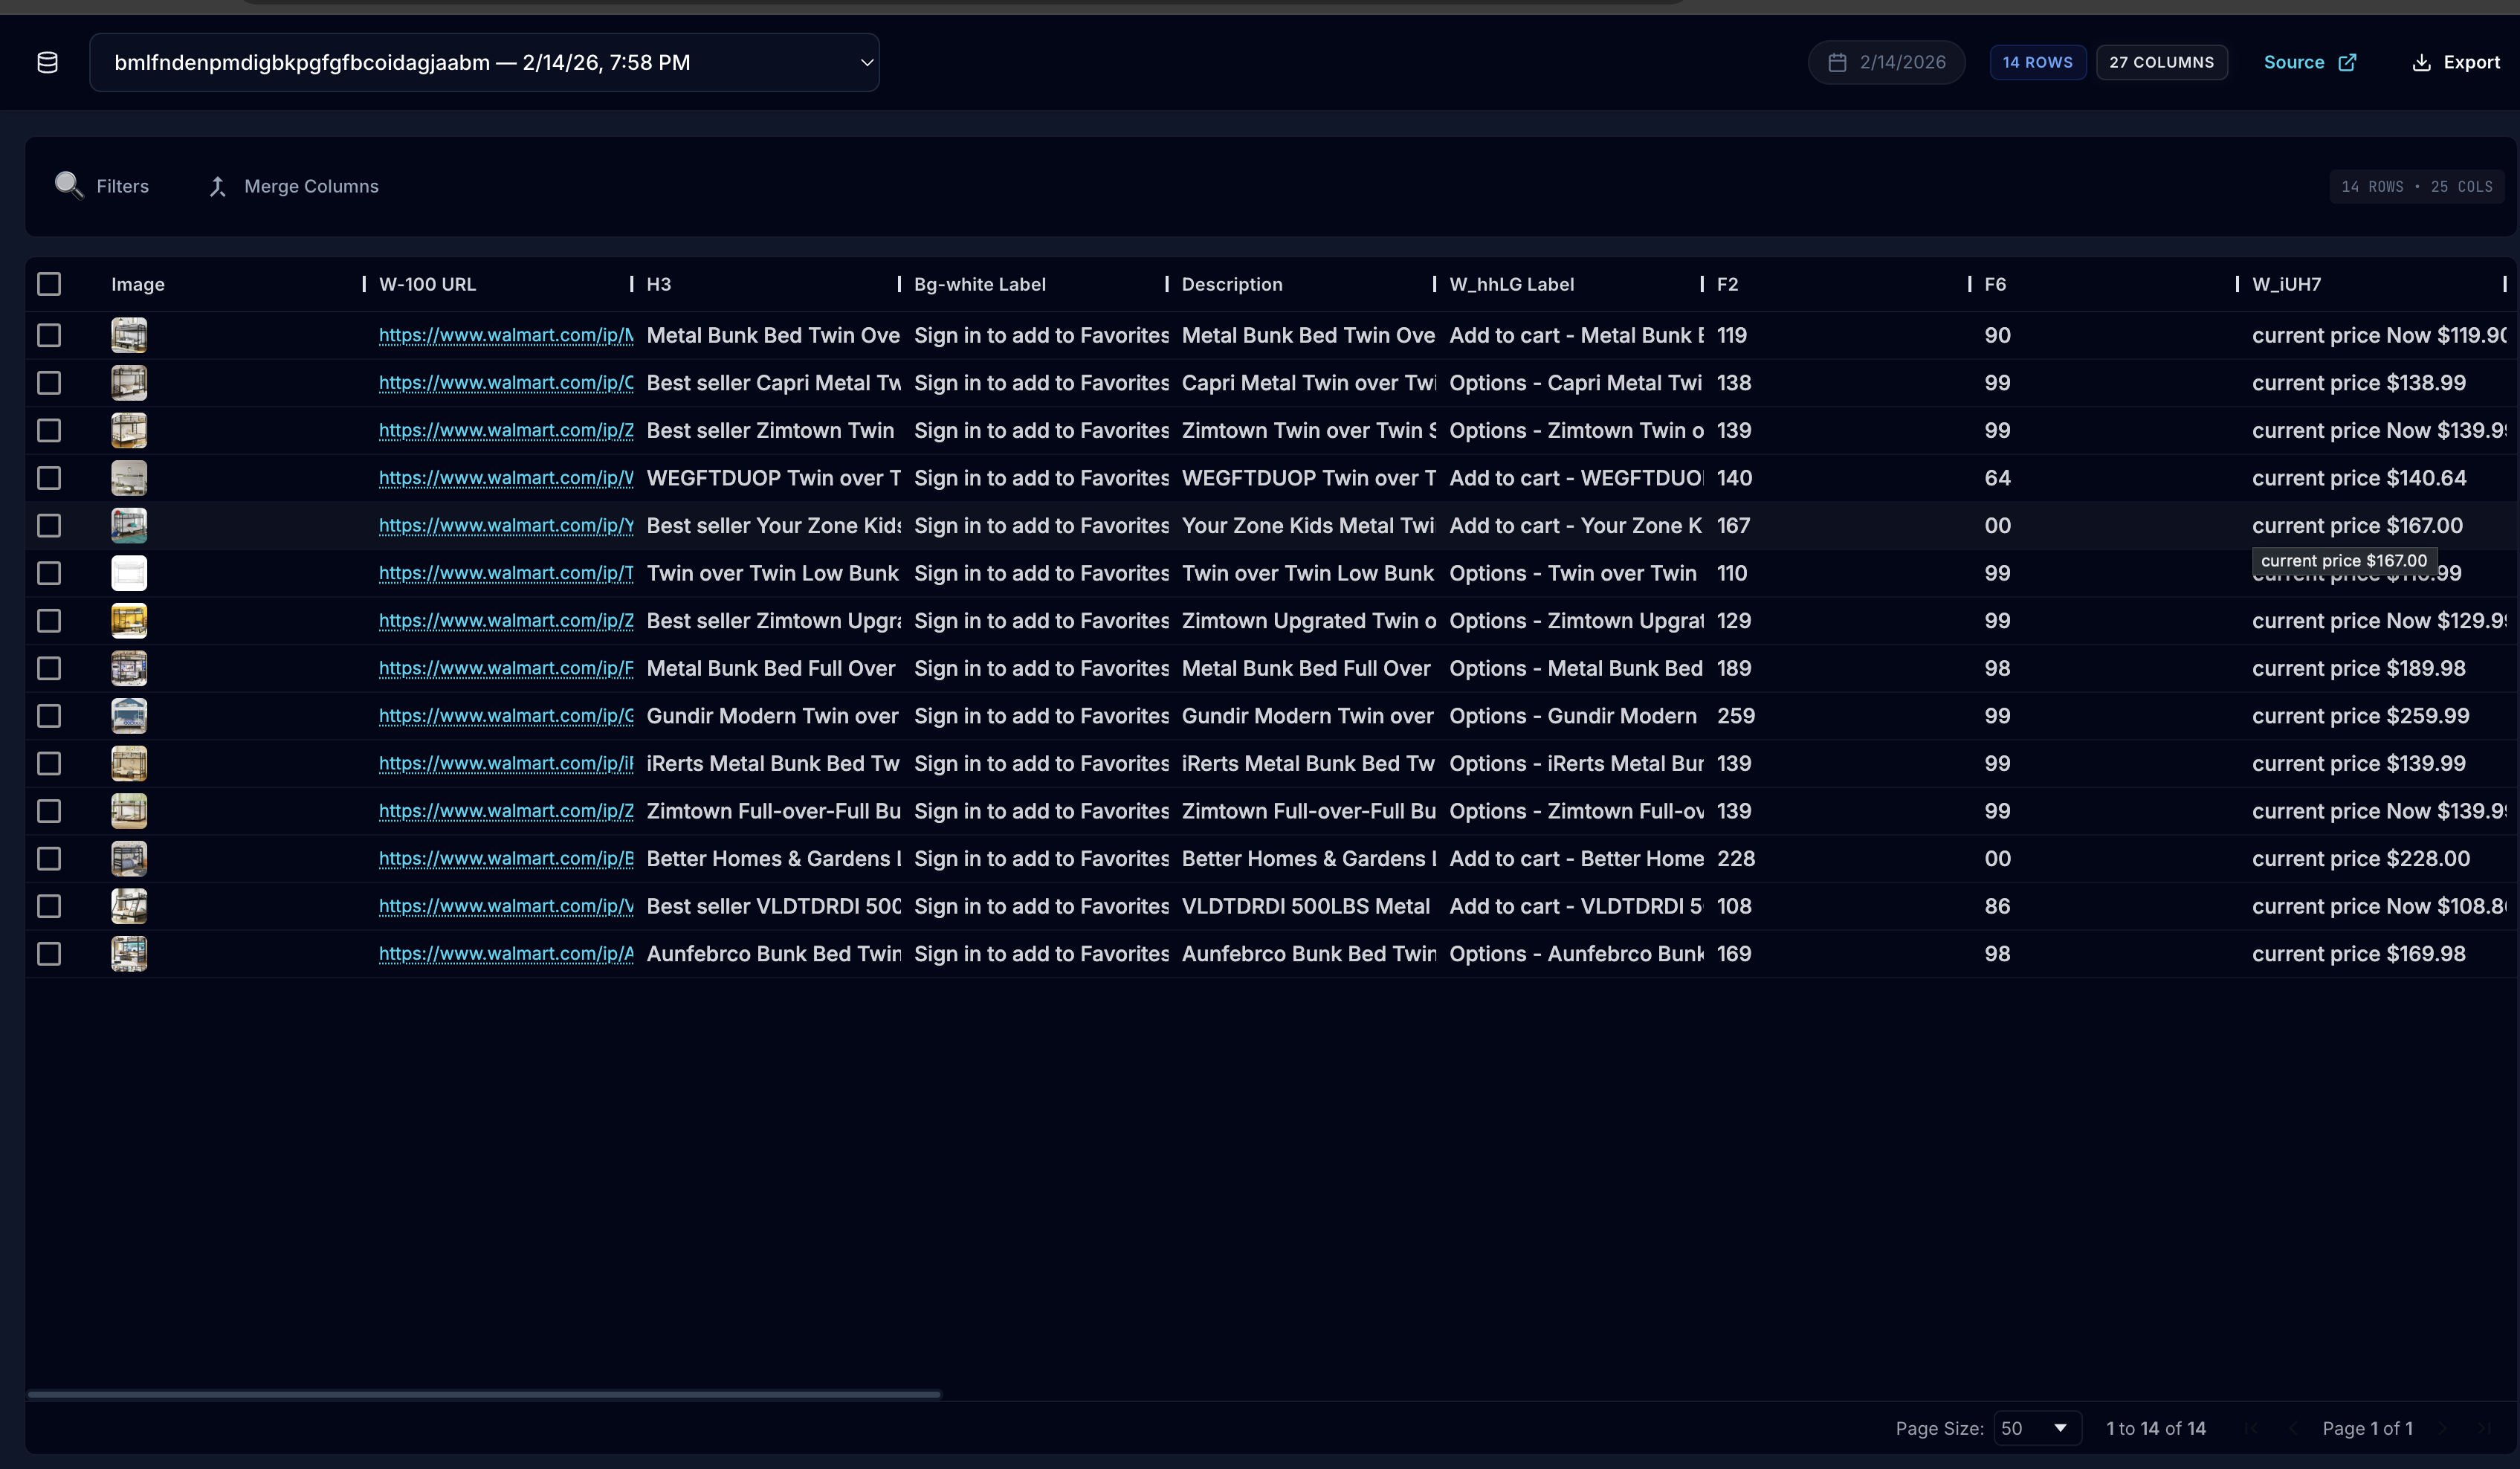Screen dimensions: 2520x1469
Task: Open Capri Metal Twin Walmart URL link
Action: (x=506, y=383)
